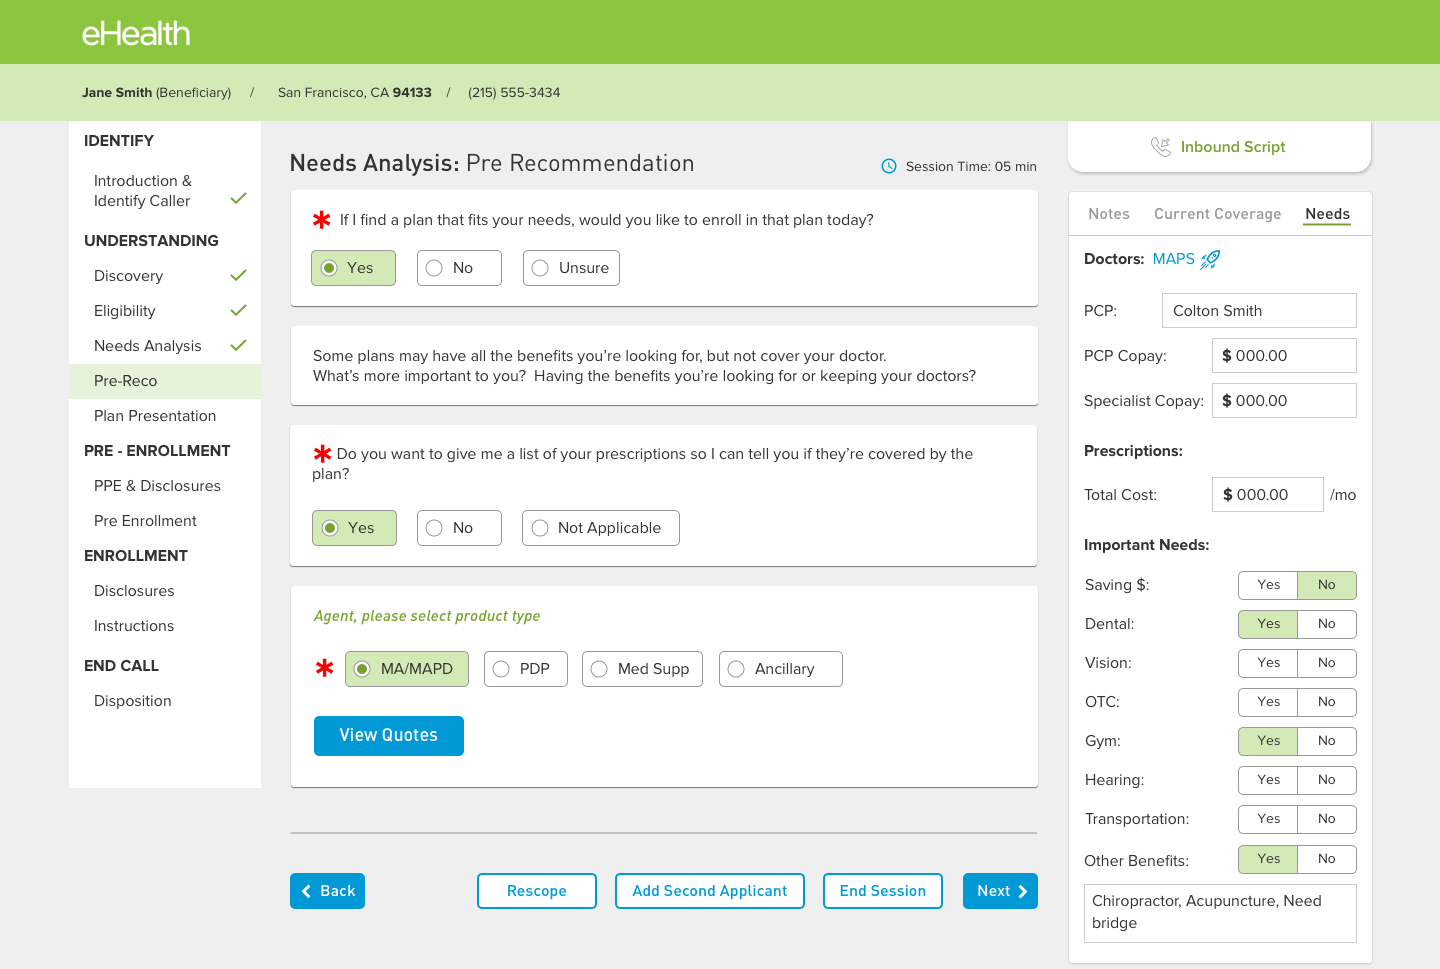Click checkmark beside Introduction & Identify Caller
The width and height of the screenshot is (1440, 969).
click(238, 198)
